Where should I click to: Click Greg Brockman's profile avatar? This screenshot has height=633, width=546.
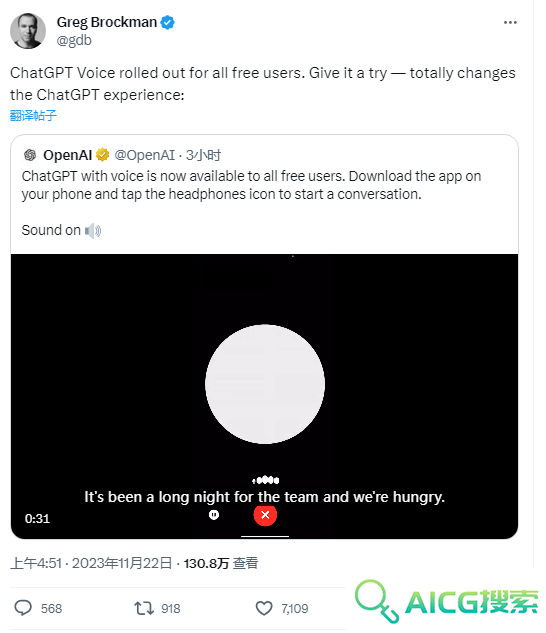28,31
